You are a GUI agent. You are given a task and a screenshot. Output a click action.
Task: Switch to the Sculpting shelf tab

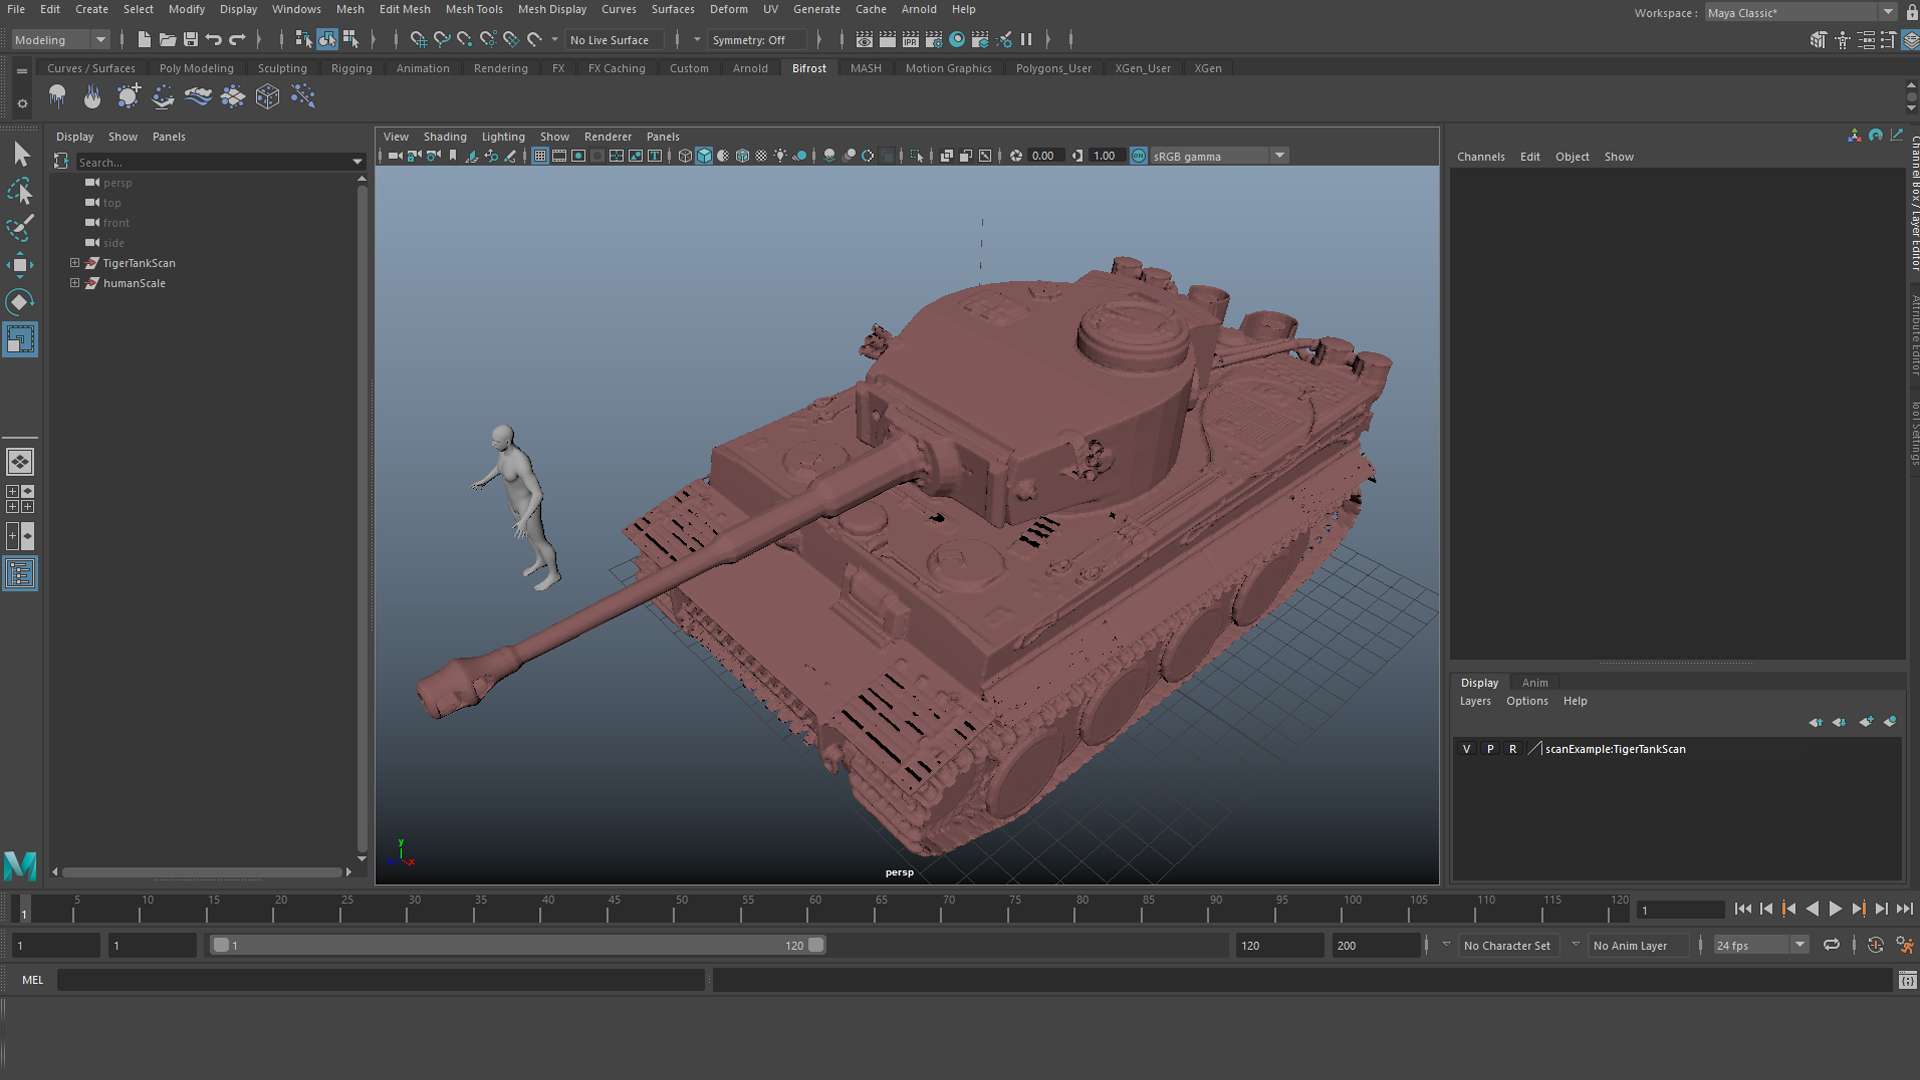coord(282,68)
